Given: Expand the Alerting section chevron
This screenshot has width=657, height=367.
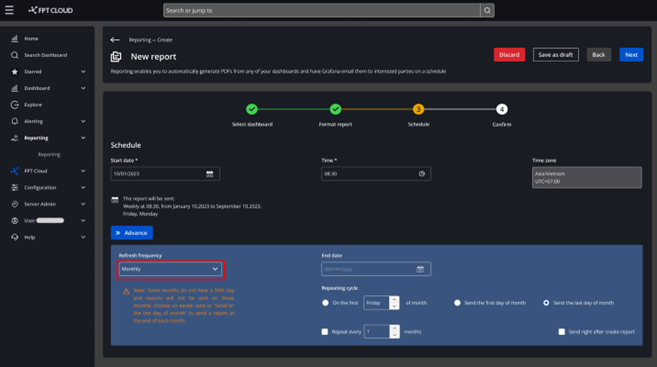Looking at the screenshot, I should [x=83, y=121].
